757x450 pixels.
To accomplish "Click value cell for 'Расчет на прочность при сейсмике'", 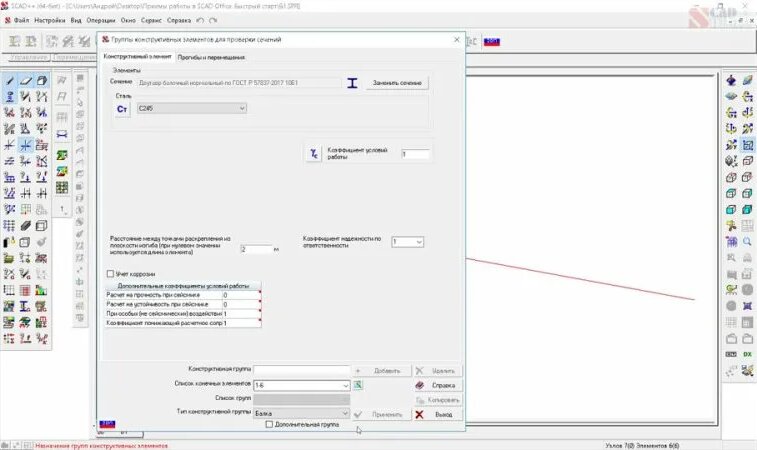I will click(241, 295).
